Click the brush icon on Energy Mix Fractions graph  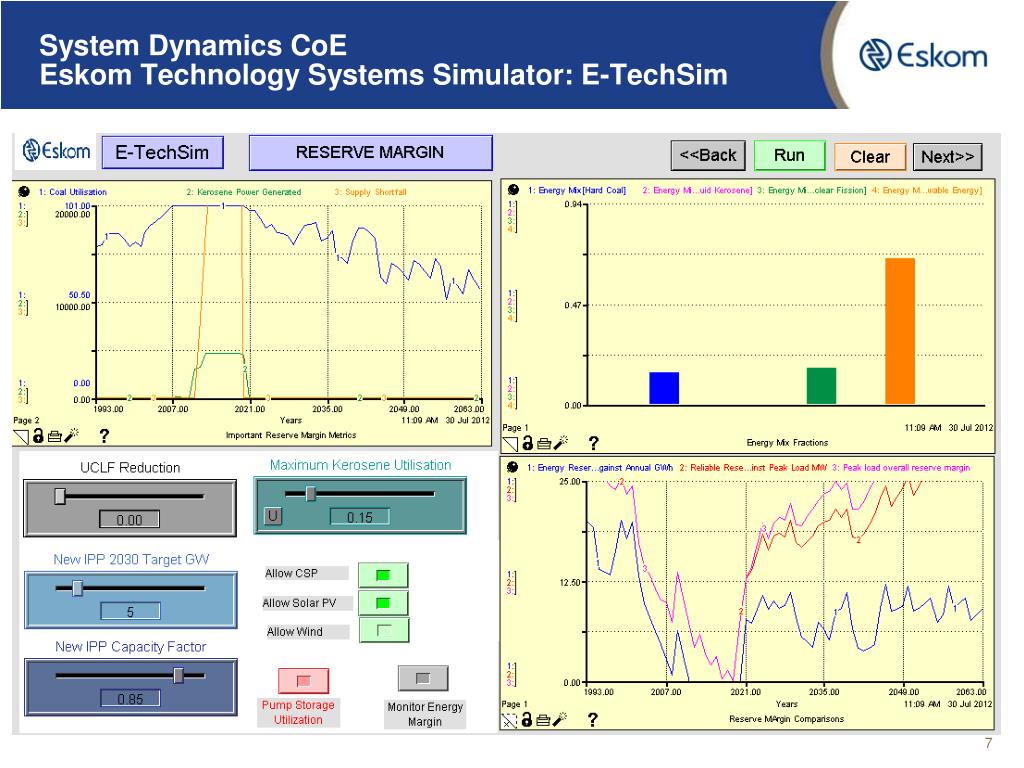(x=561, y=443)
